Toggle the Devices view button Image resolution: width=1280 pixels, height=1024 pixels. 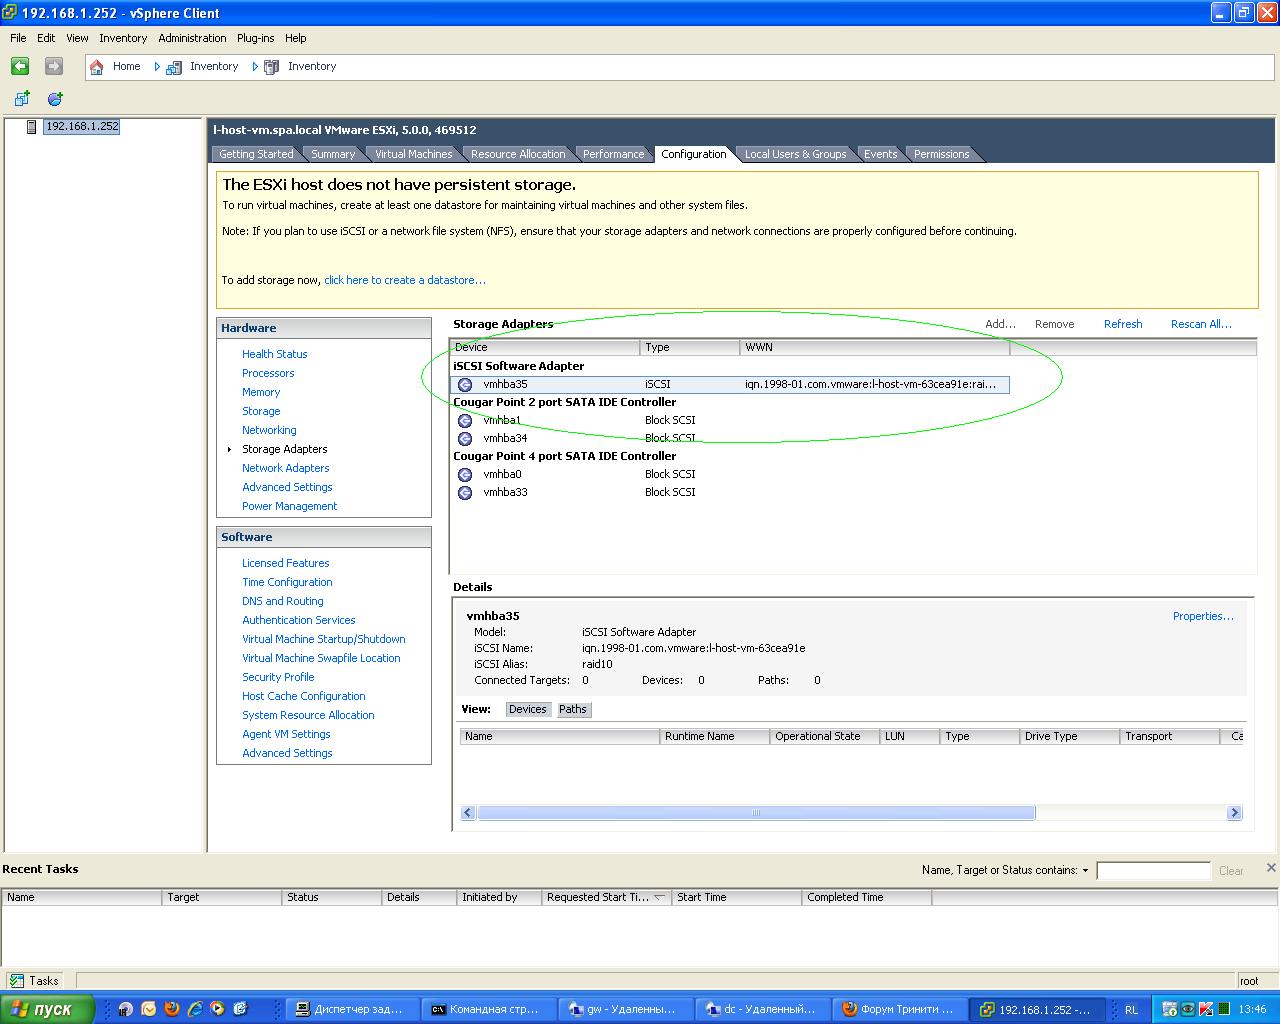click(527, 710)
